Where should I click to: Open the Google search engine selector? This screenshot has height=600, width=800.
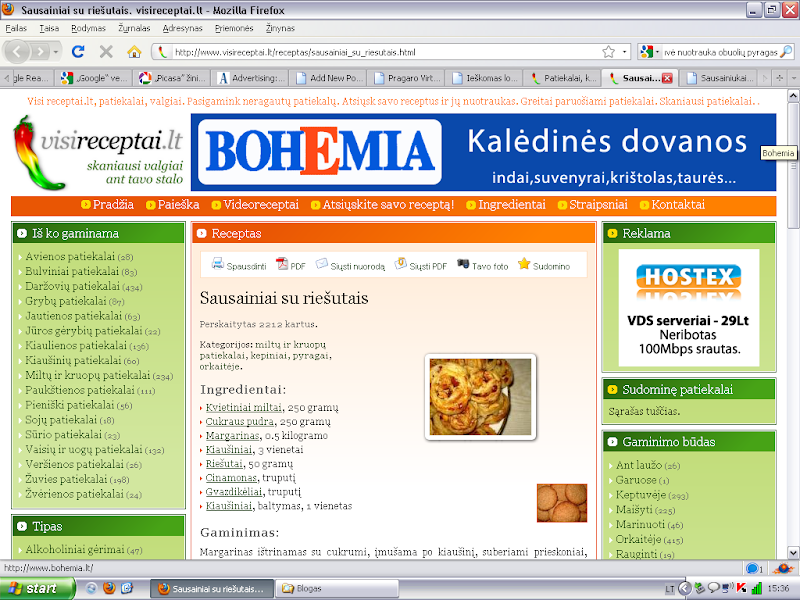tap(649, 52)
